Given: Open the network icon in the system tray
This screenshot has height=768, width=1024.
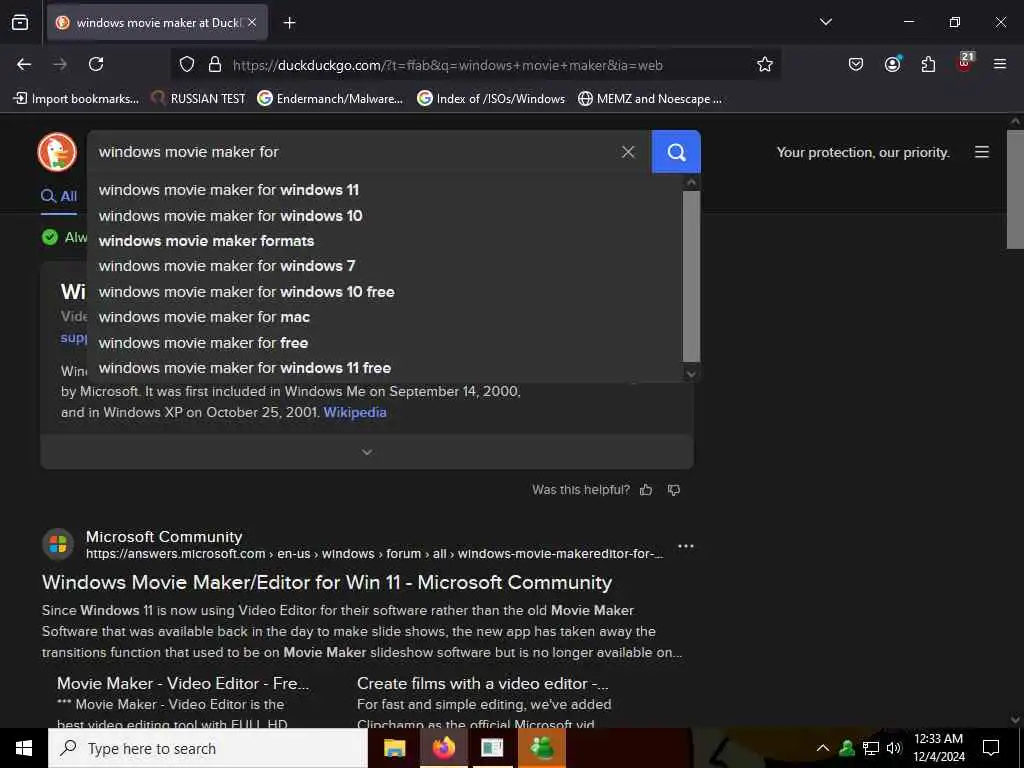Looking at the screenshot, I should 871,748.
